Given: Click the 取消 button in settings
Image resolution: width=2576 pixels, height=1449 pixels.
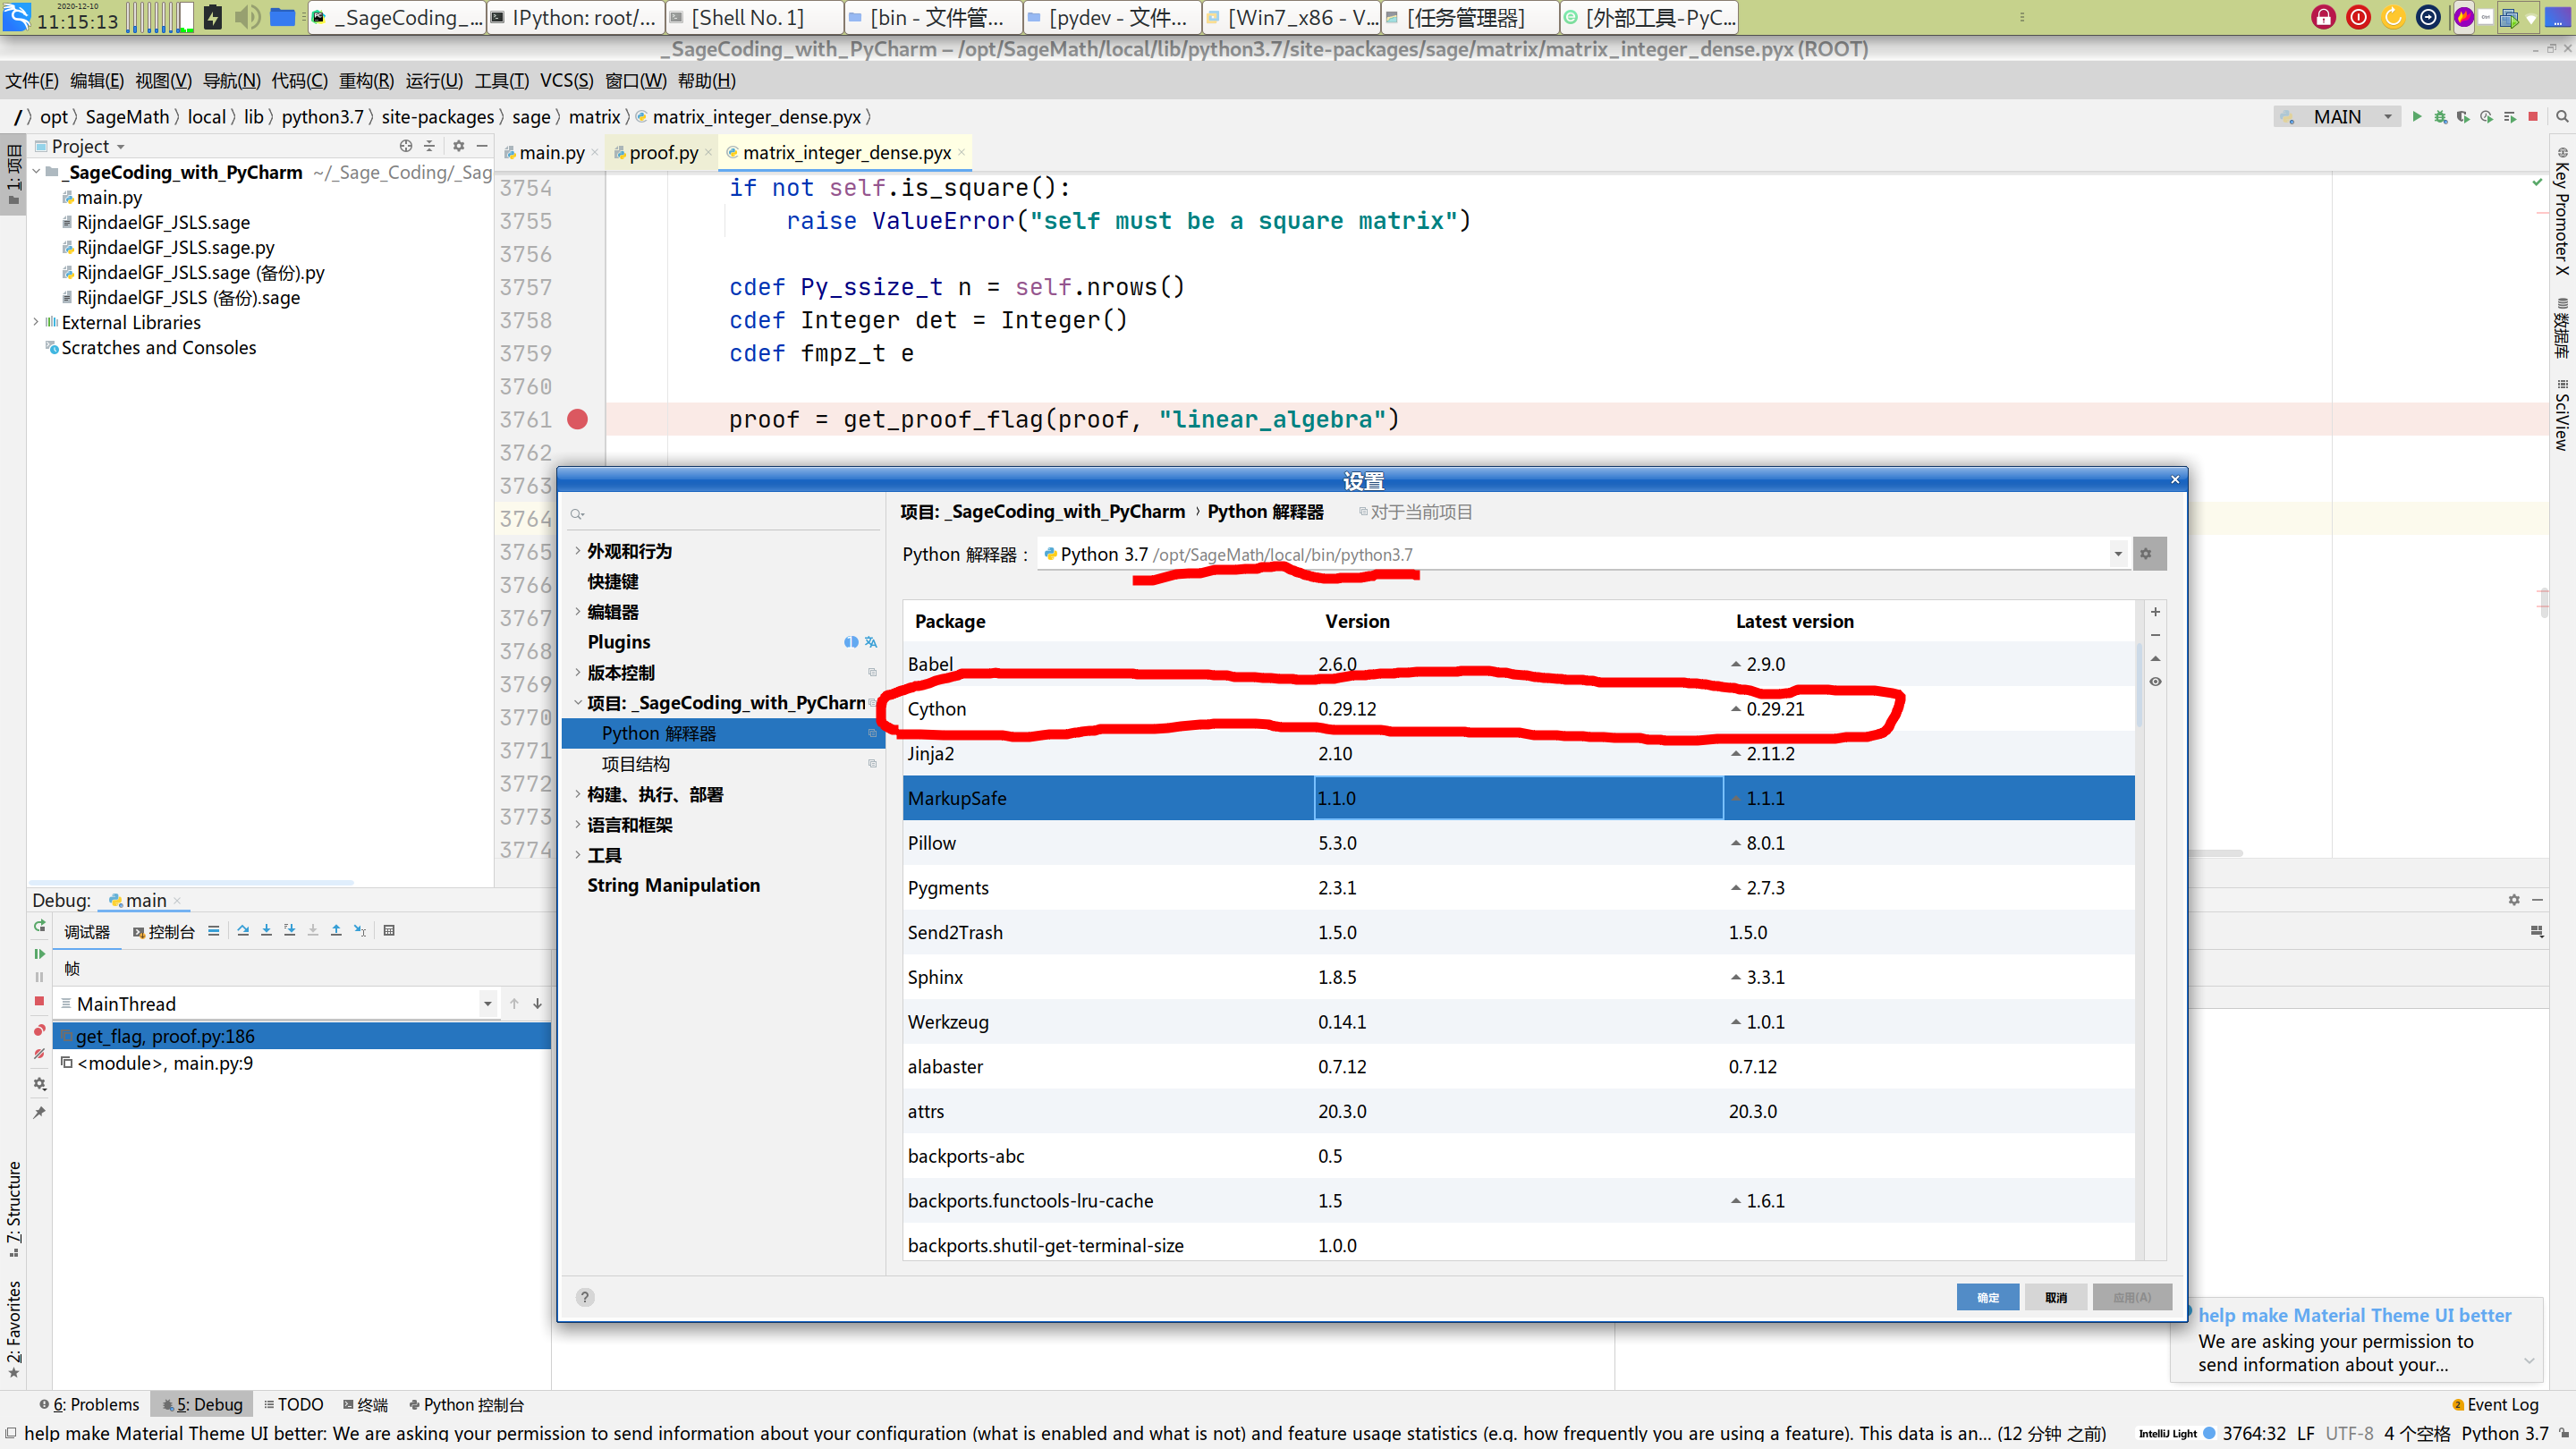Looking at the screenshot, I should 2055,1297.
